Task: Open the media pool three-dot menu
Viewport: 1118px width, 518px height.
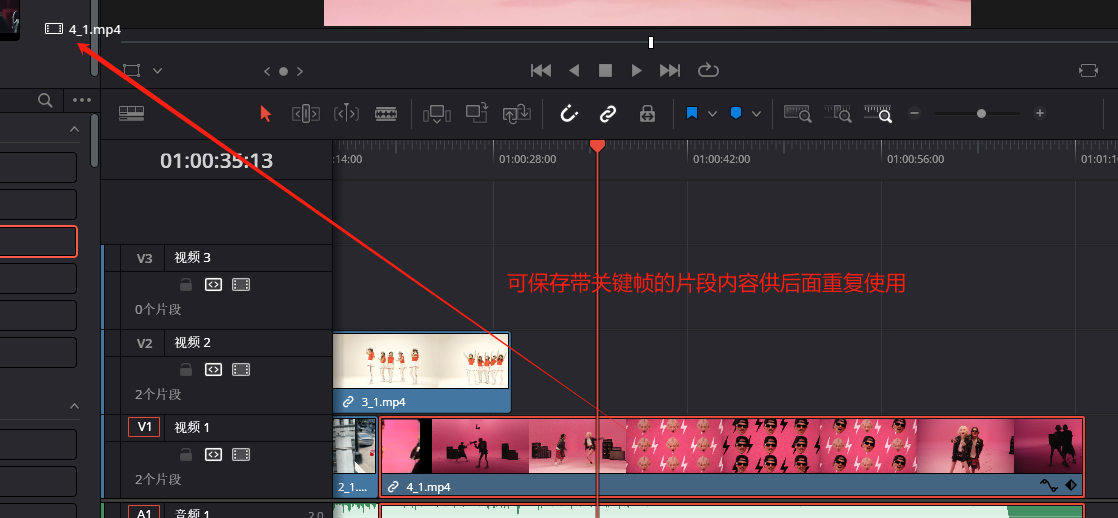Action: click(x=81, y=100)
